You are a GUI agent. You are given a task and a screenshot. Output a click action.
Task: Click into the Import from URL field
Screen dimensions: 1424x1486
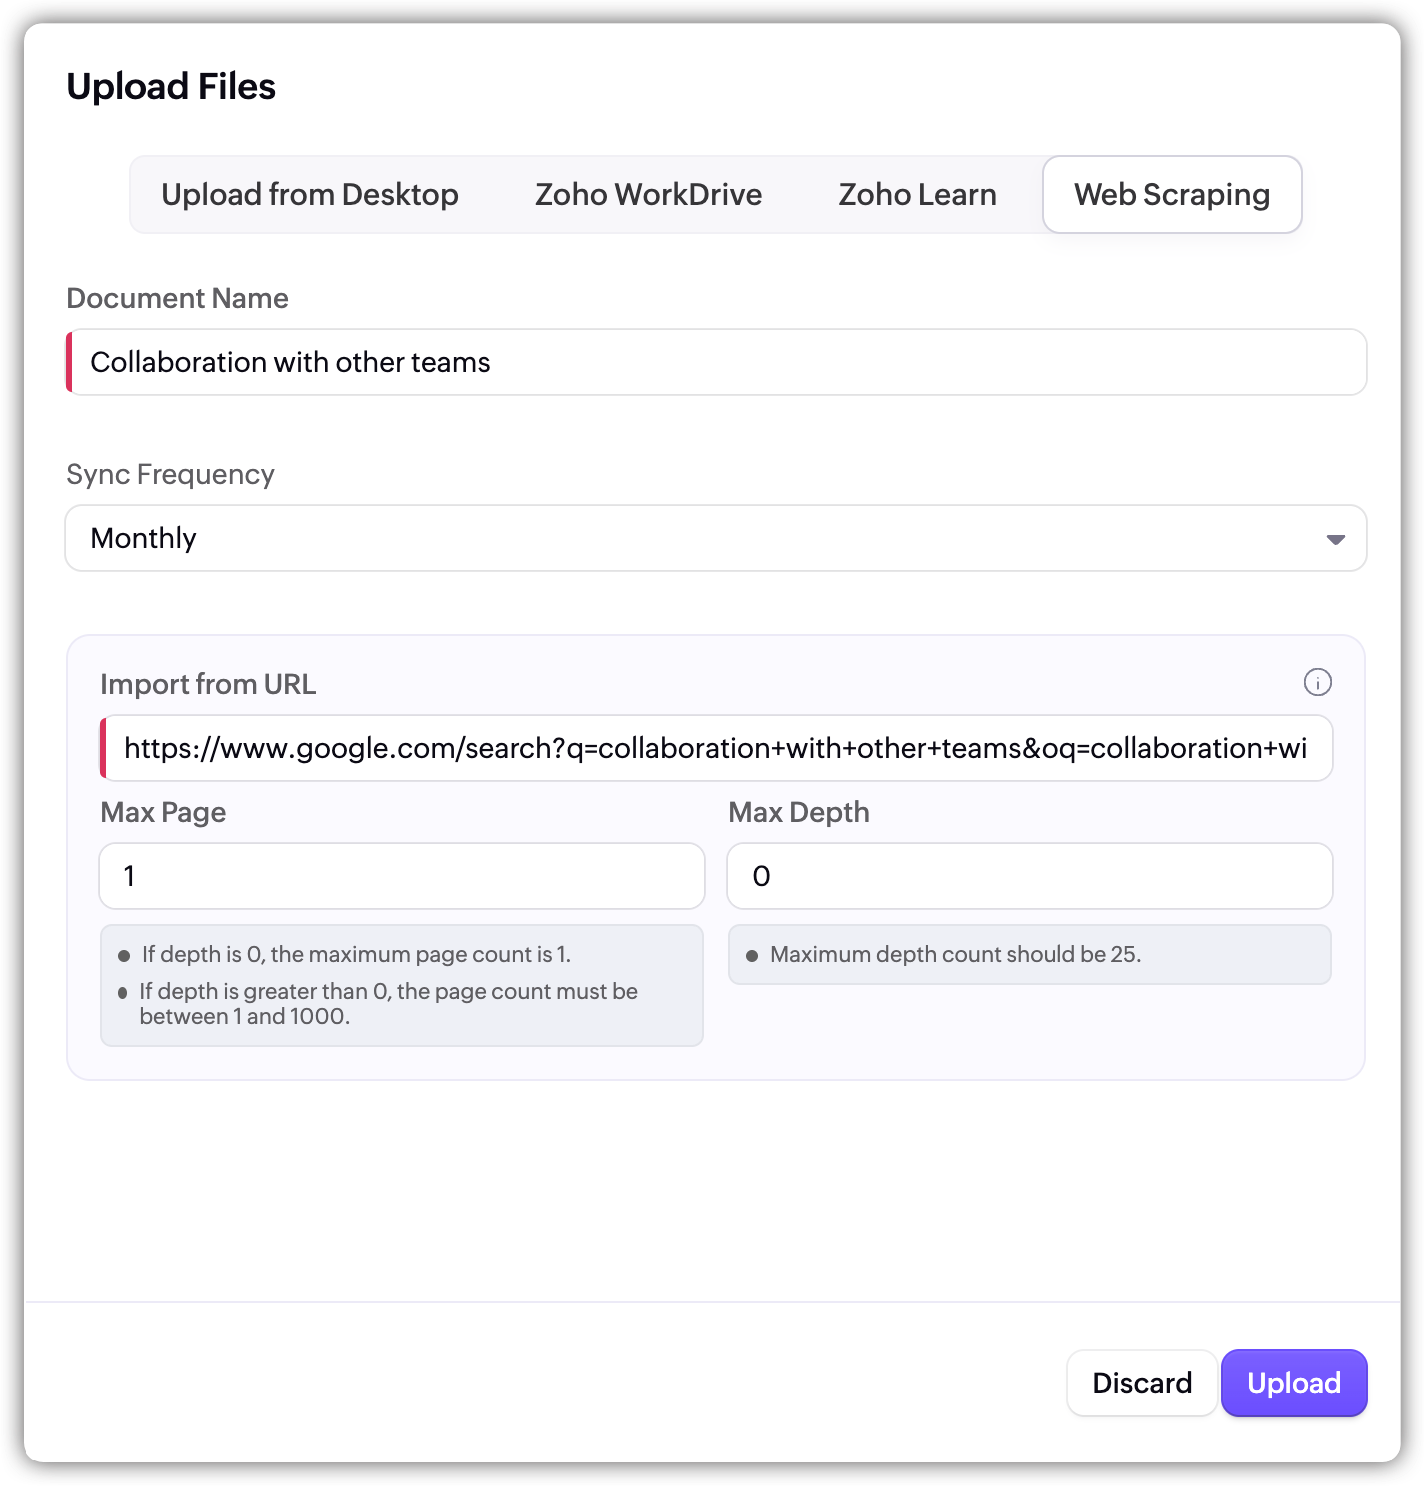click(x=716, y=748)
